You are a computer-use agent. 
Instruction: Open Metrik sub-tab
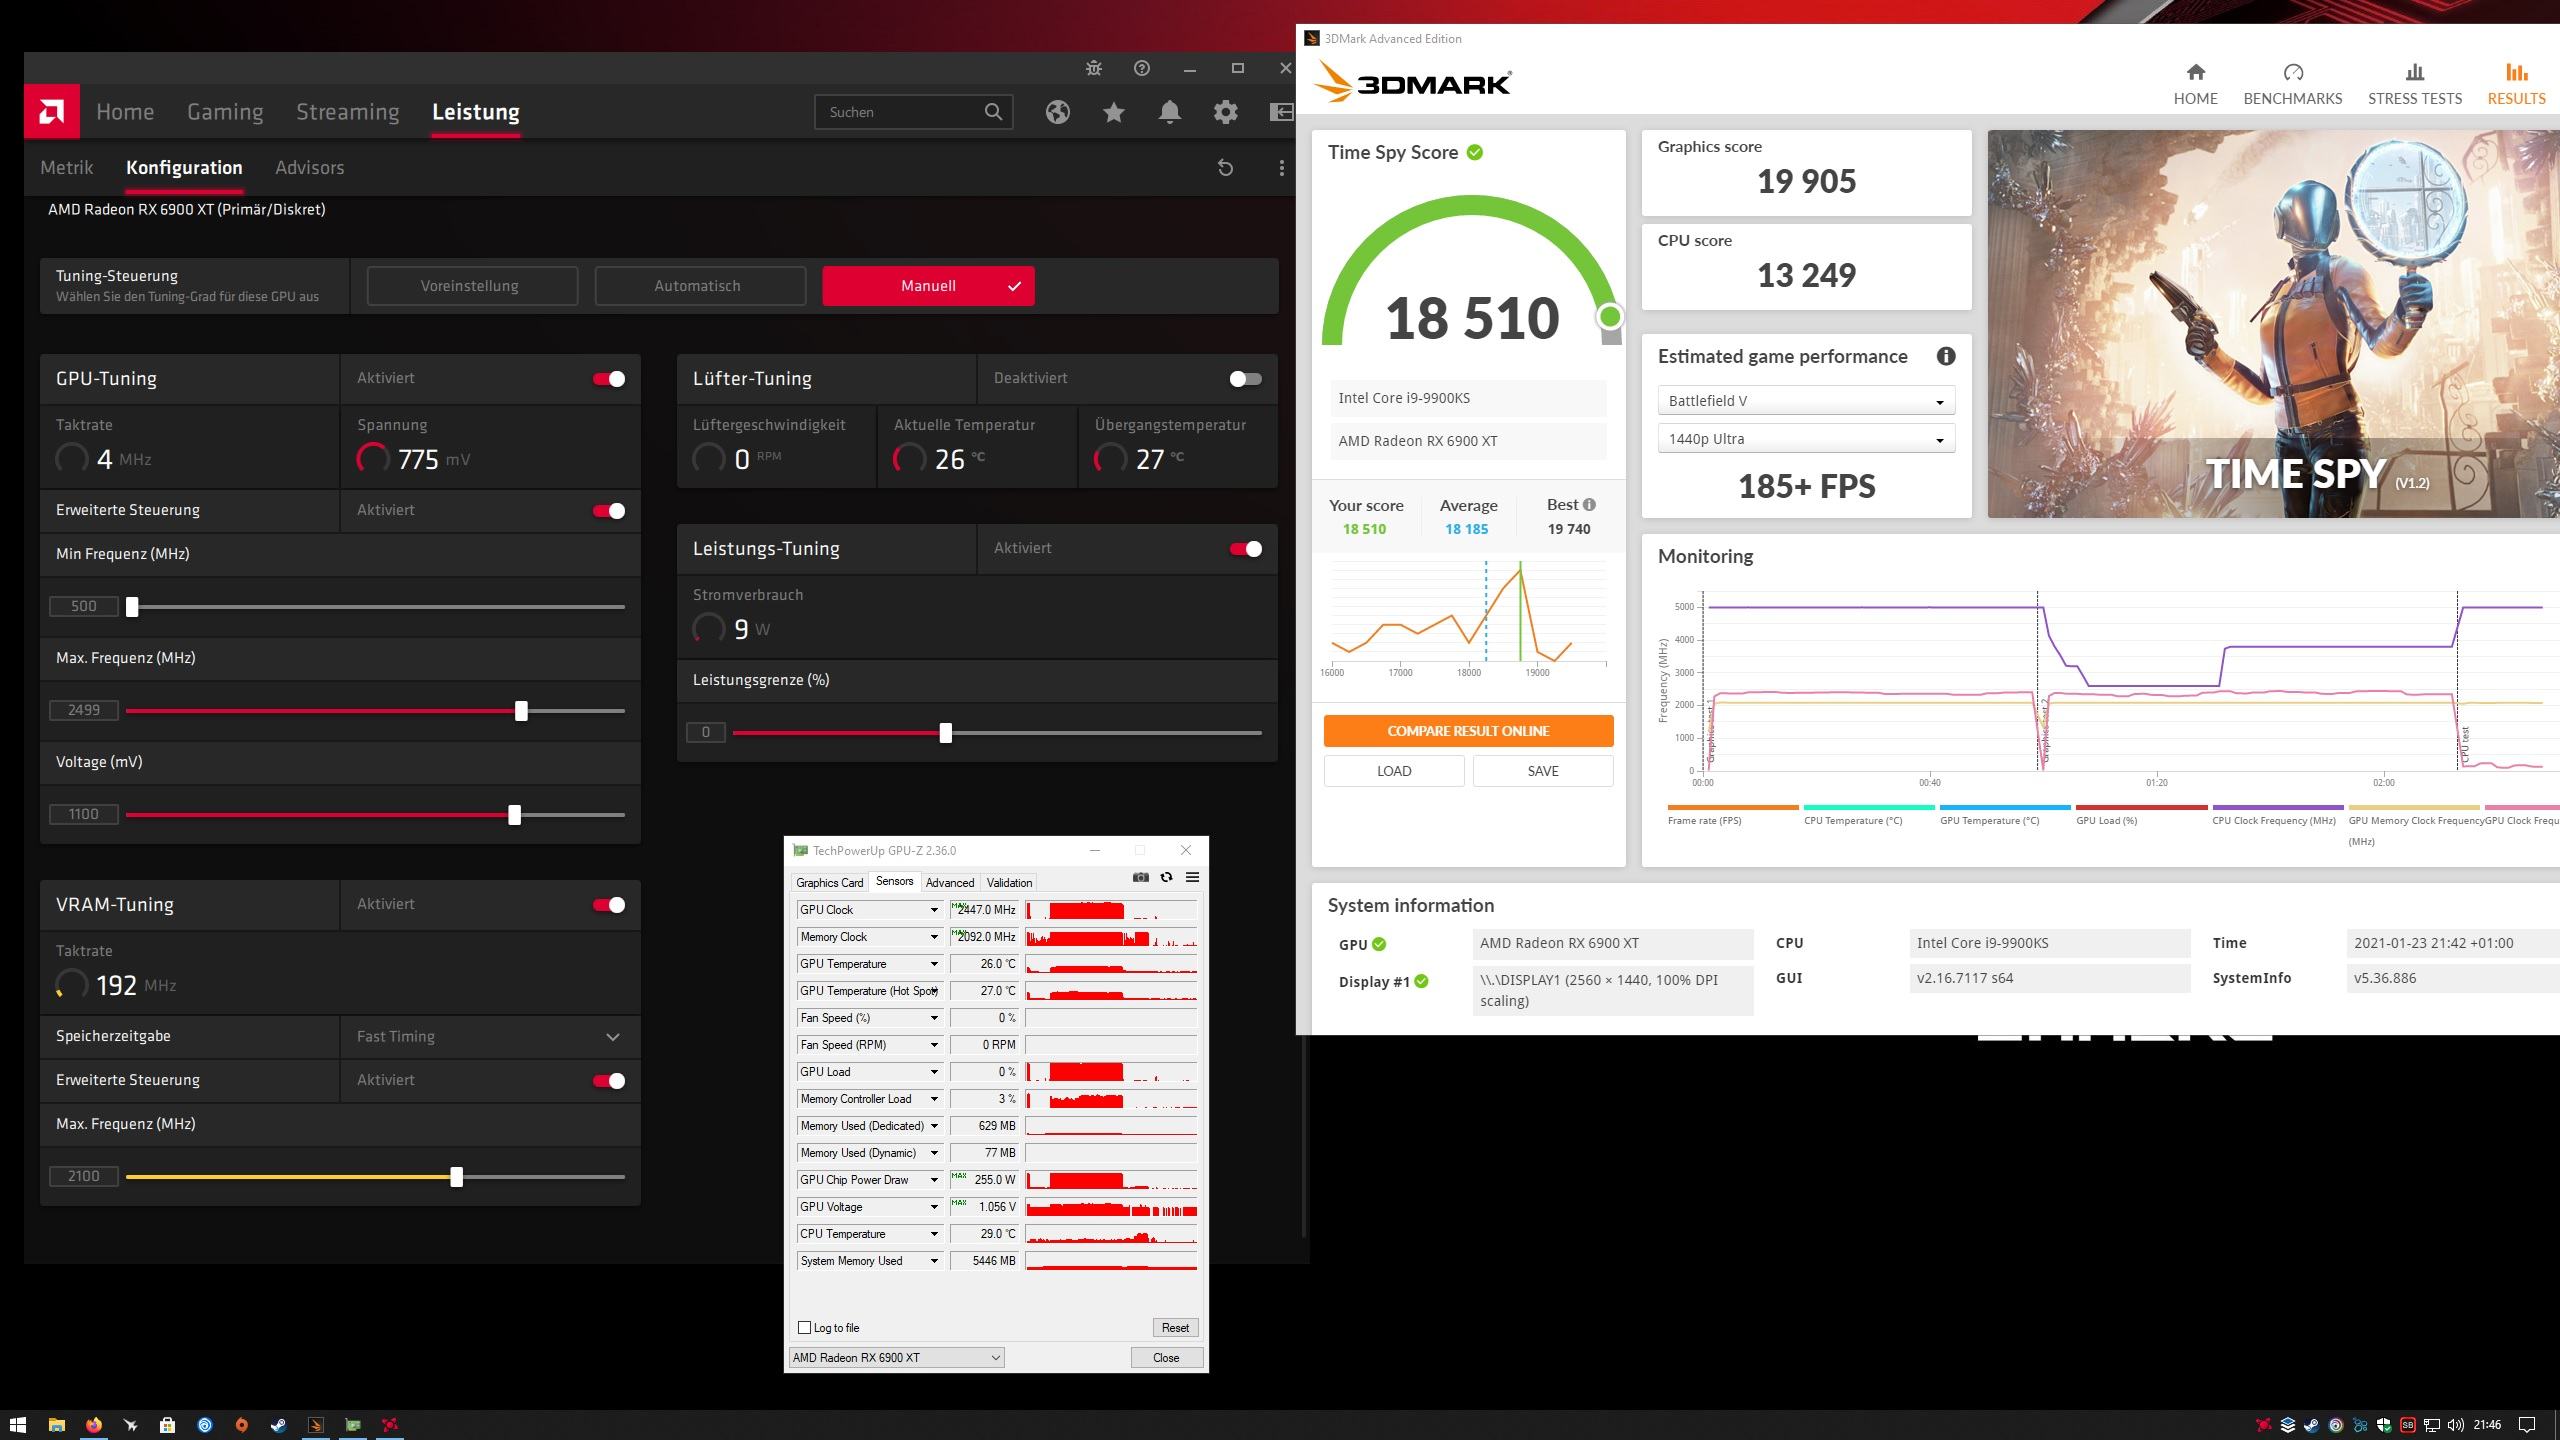point(67,168)
